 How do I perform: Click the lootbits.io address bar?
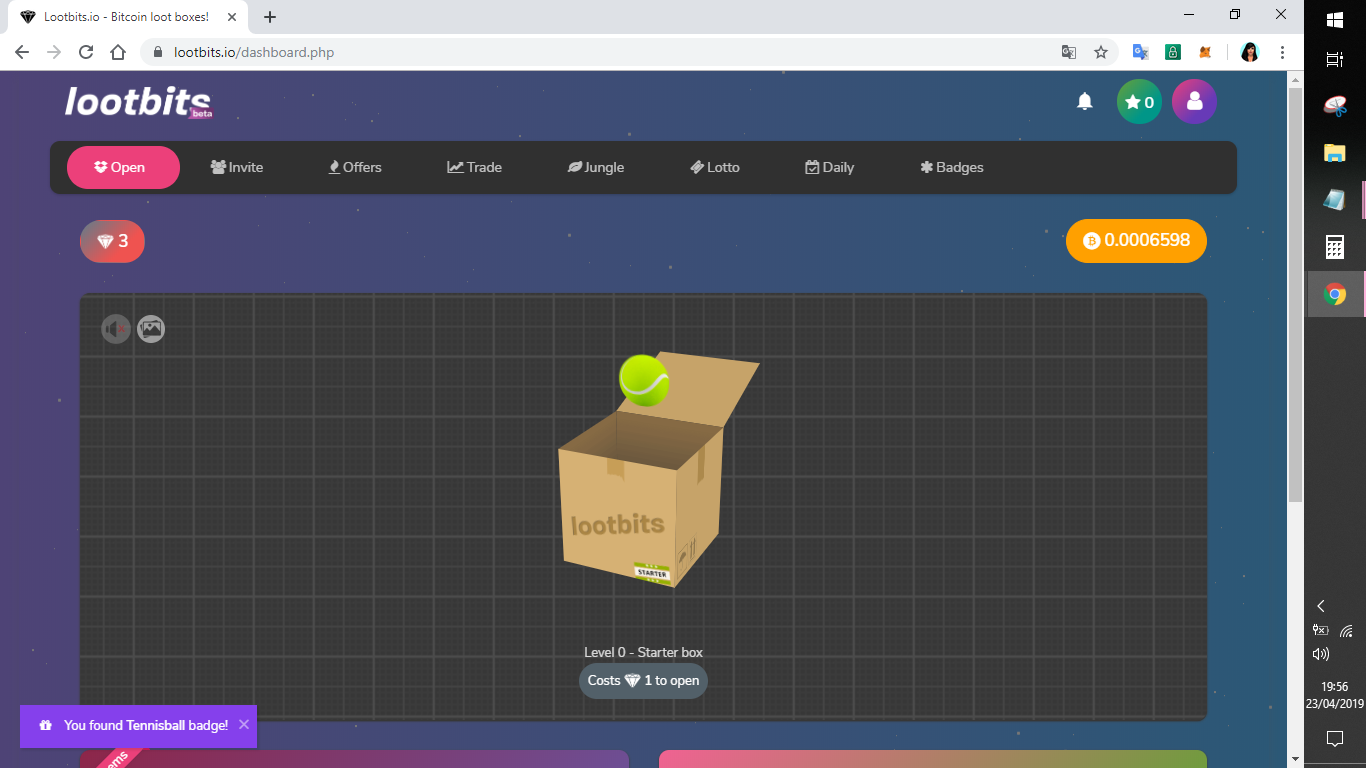coord(600,52)
